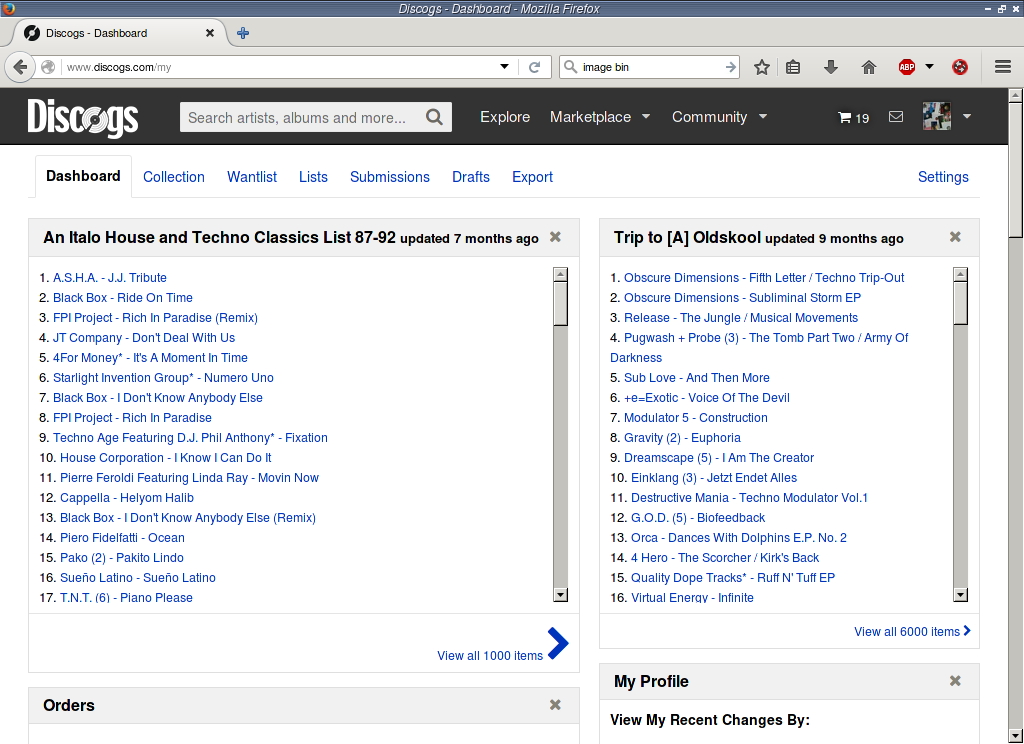The image size is (1024, 744).
Task: Click the Discogs logo in header
Action: (83, 118)
